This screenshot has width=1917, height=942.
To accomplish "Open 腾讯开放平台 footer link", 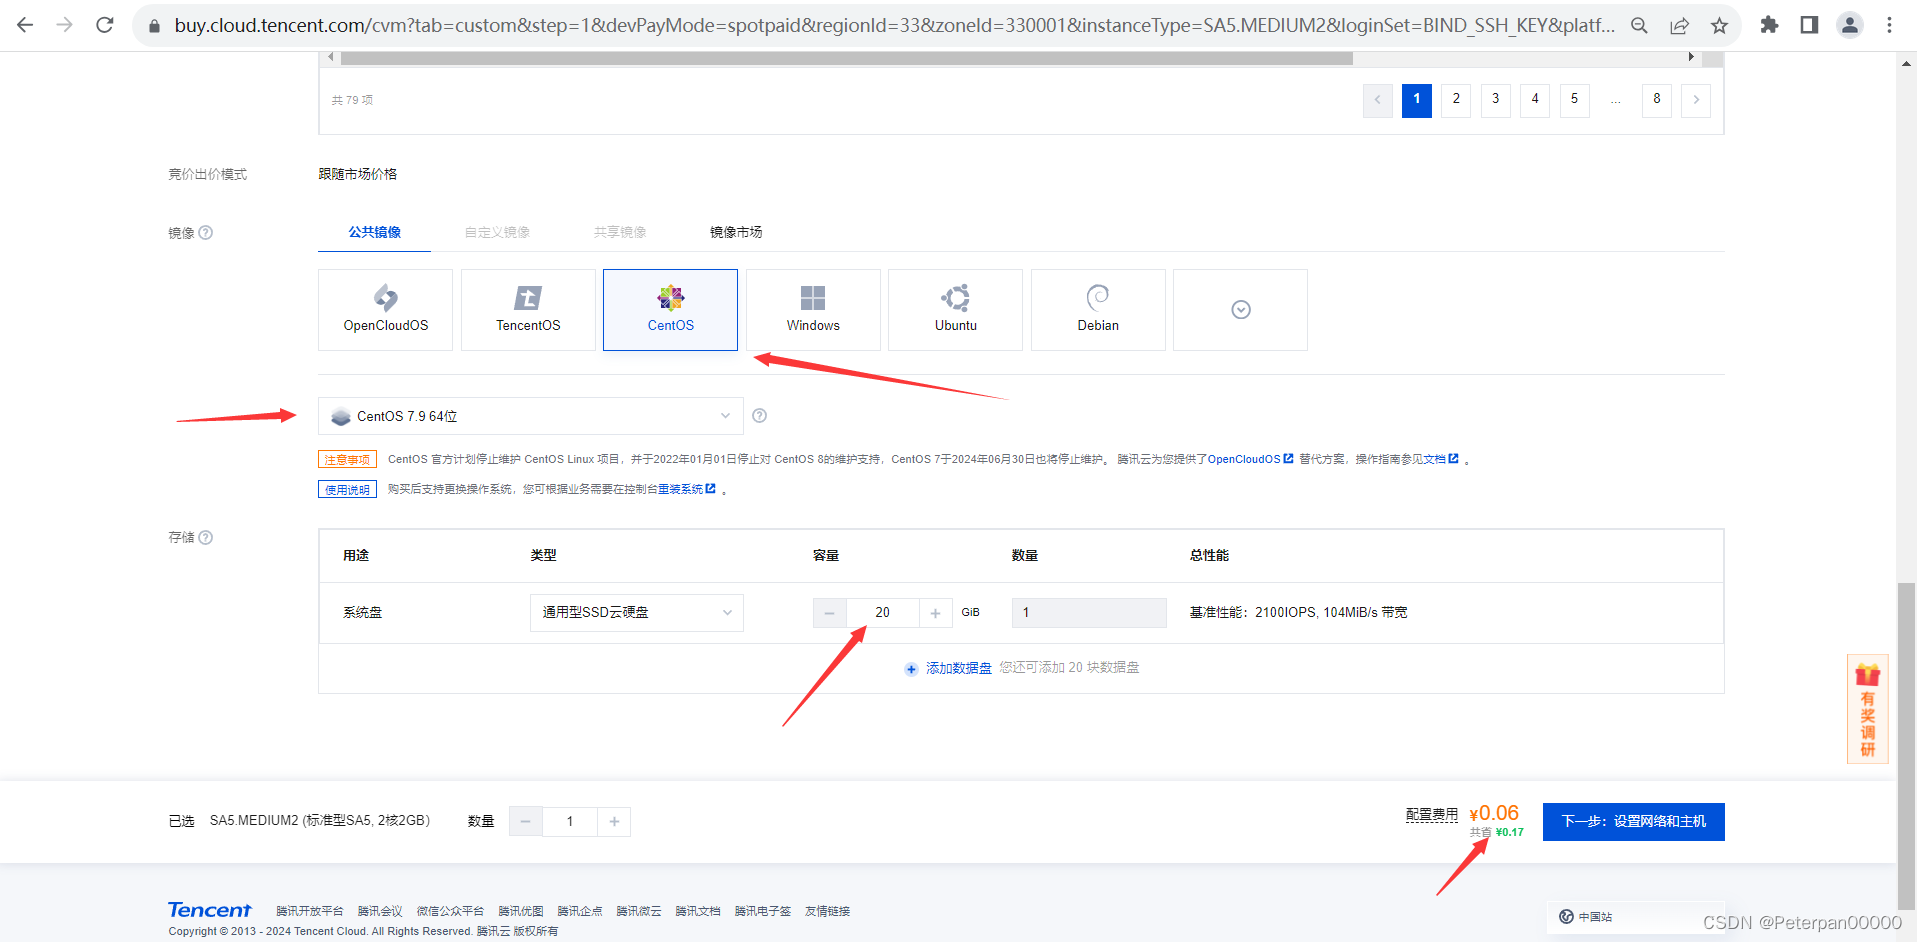I will 309,911.
